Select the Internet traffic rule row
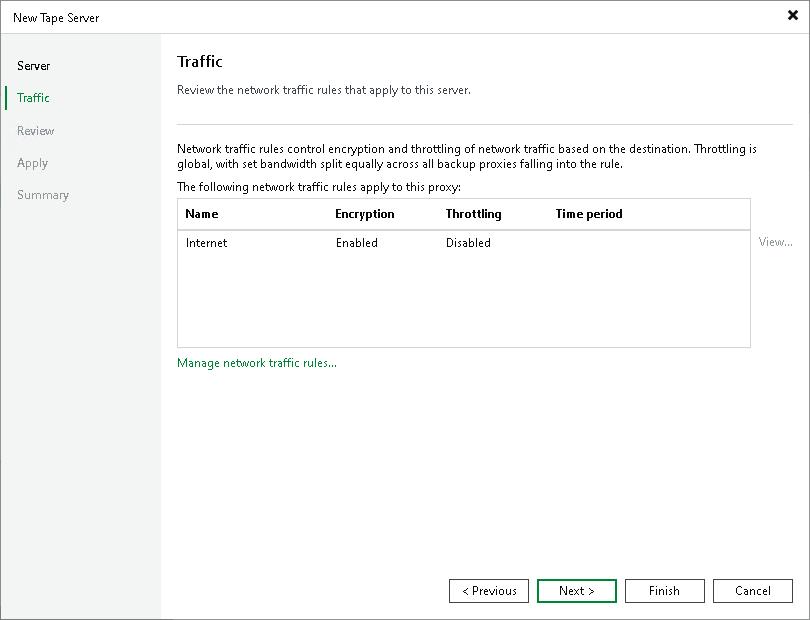 click(463, 243)
